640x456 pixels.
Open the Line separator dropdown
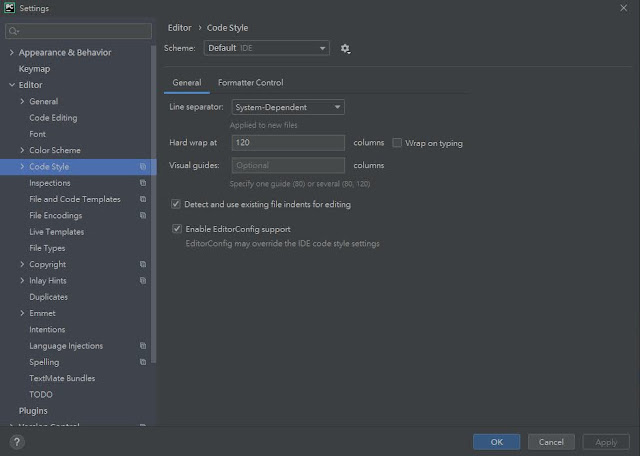click(288, 107)
